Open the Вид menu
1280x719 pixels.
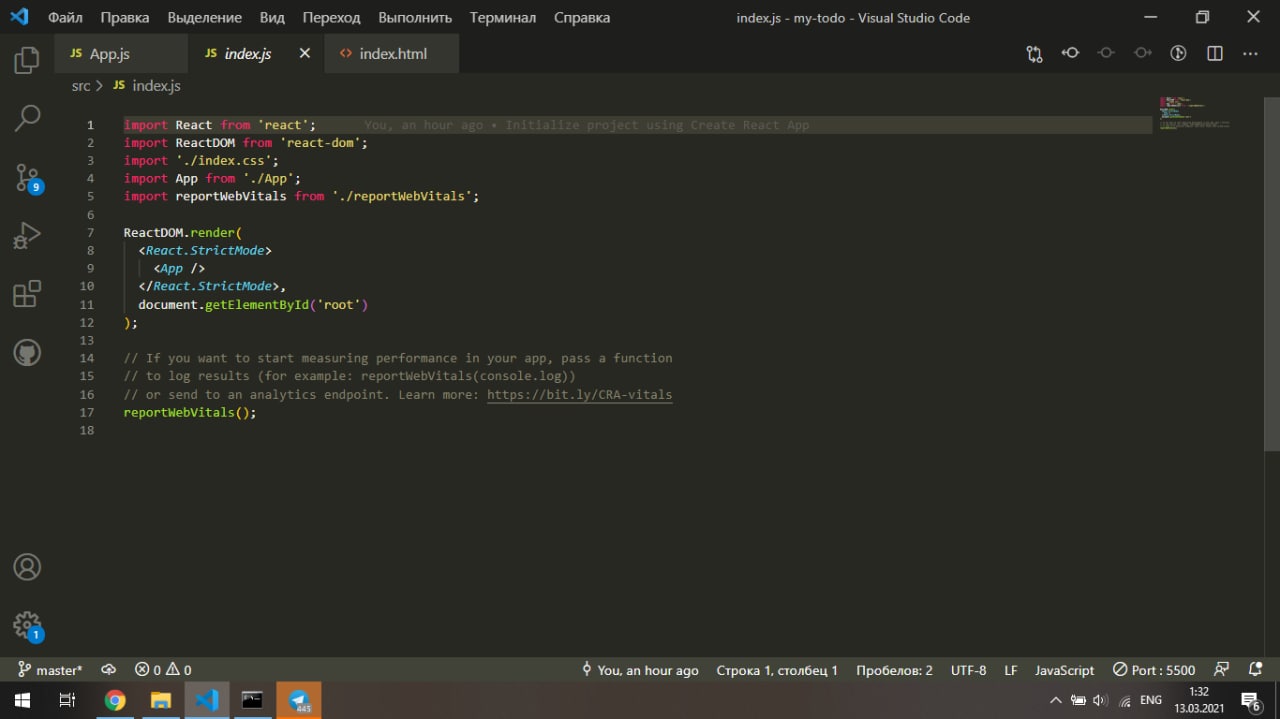click(272, 17)
